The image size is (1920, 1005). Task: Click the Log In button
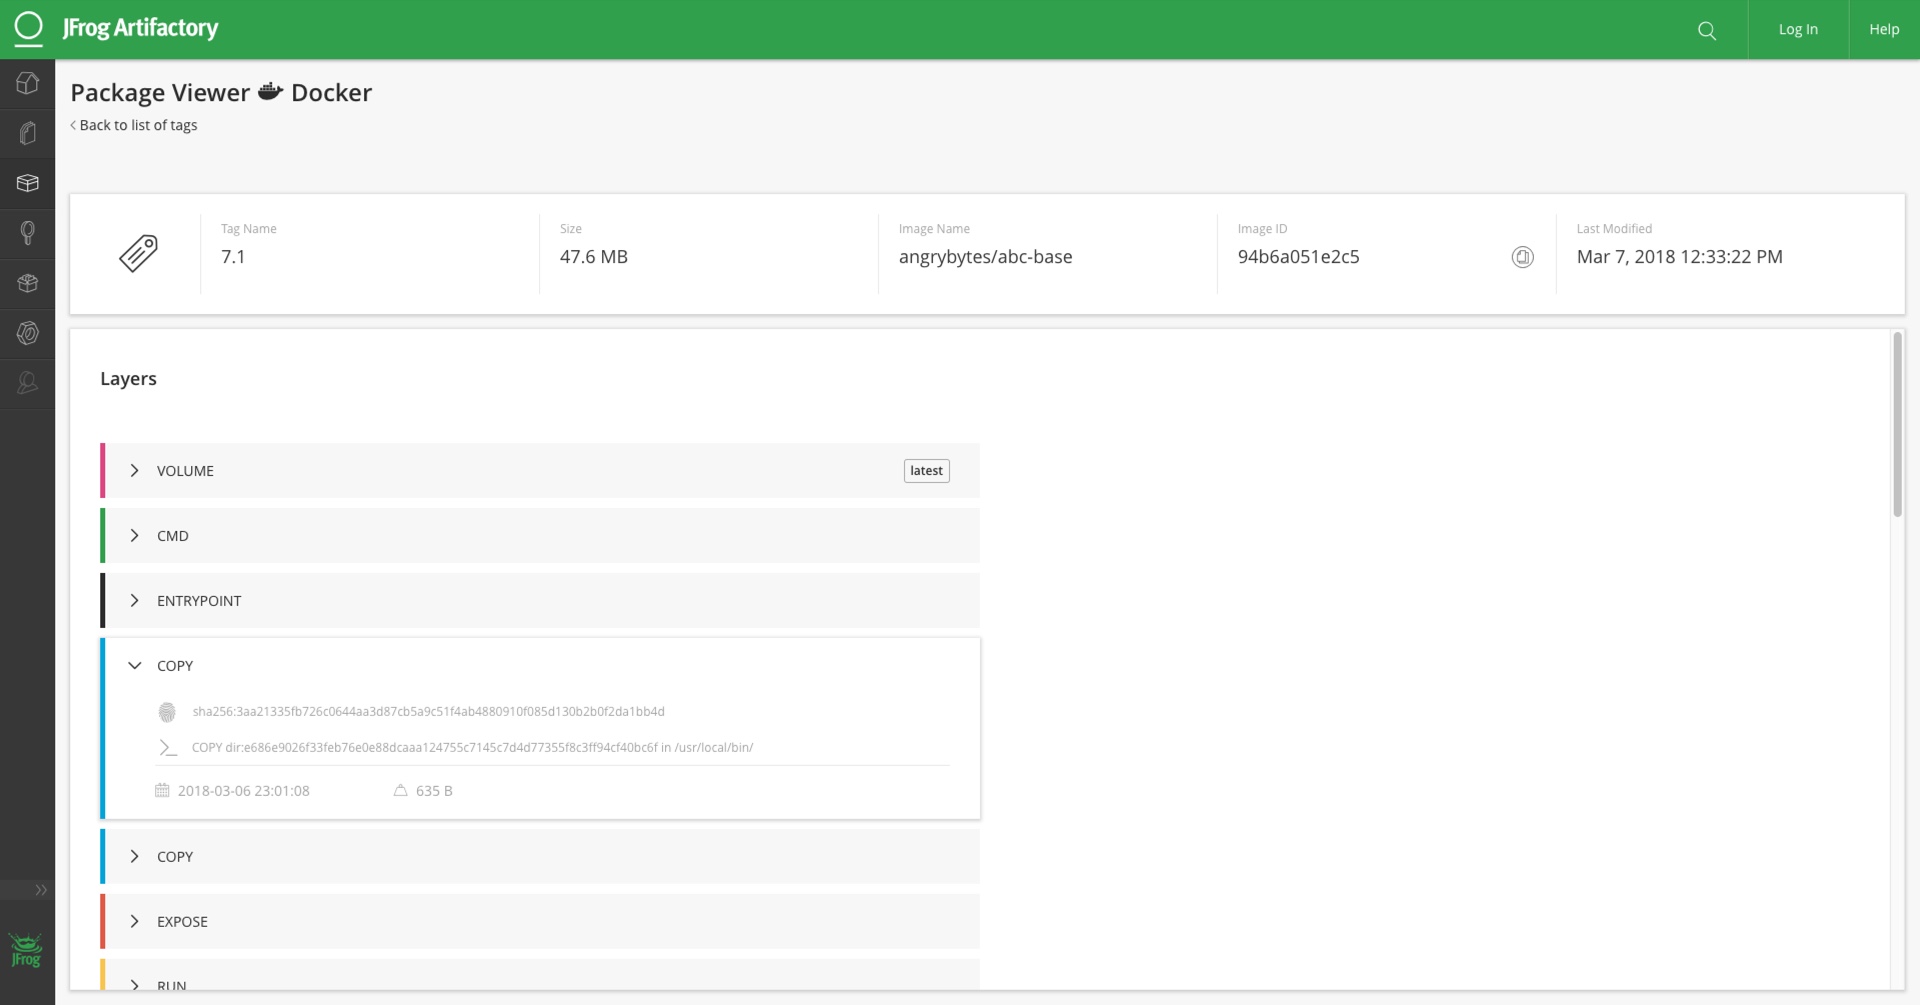(x=1797, y=29)
